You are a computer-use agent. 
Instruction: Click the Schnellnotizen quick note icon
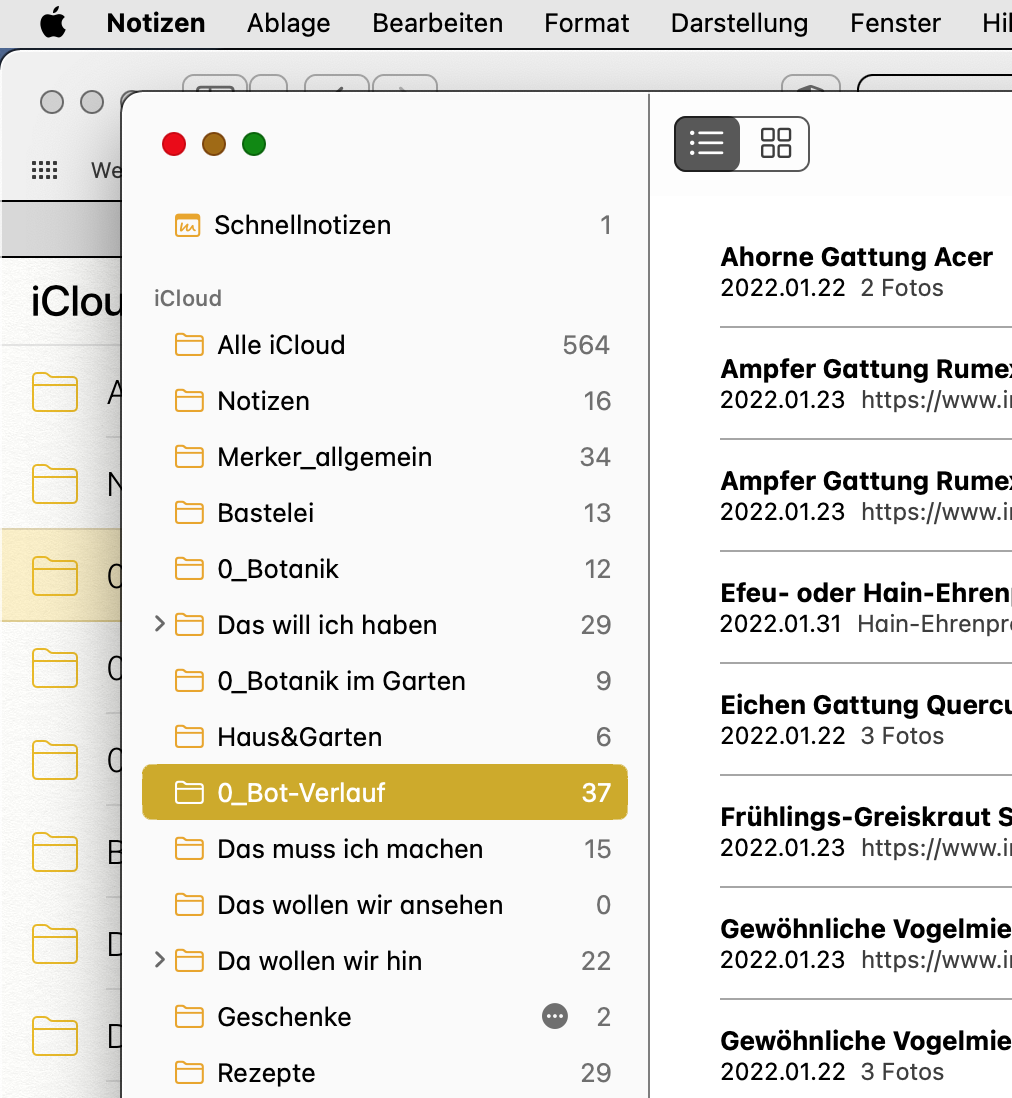click(x=188, y=225)
